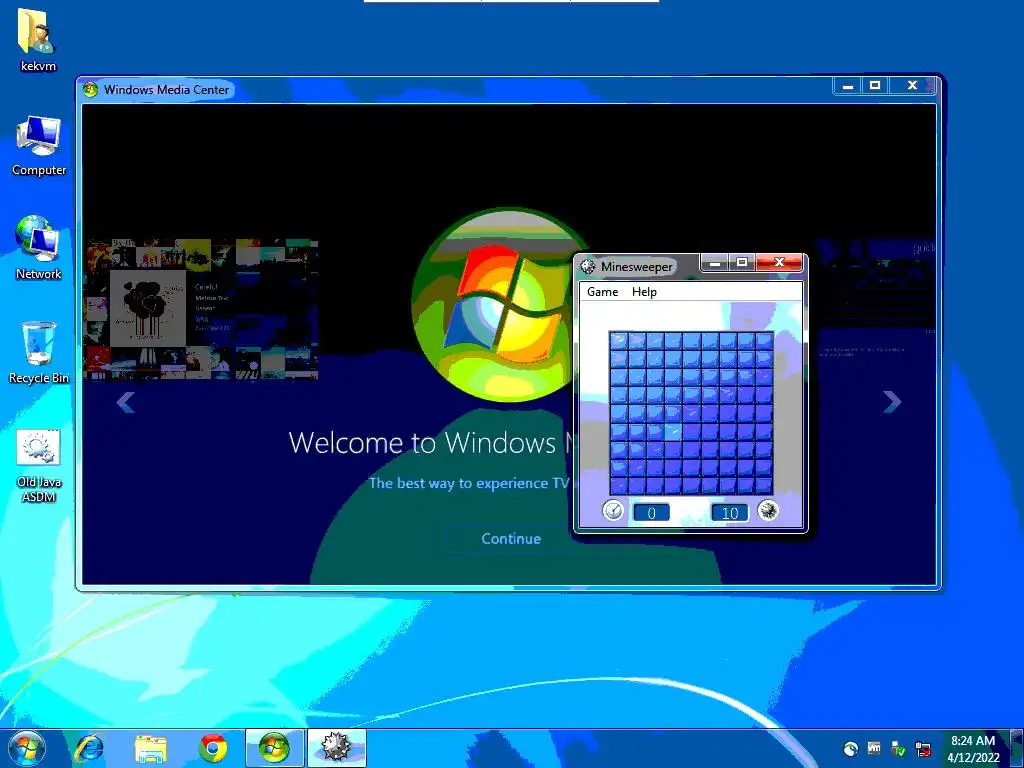This screenshot has height=768, width=1024.
Task: Click the Minesweeper timer value 0
Action: 651,513
